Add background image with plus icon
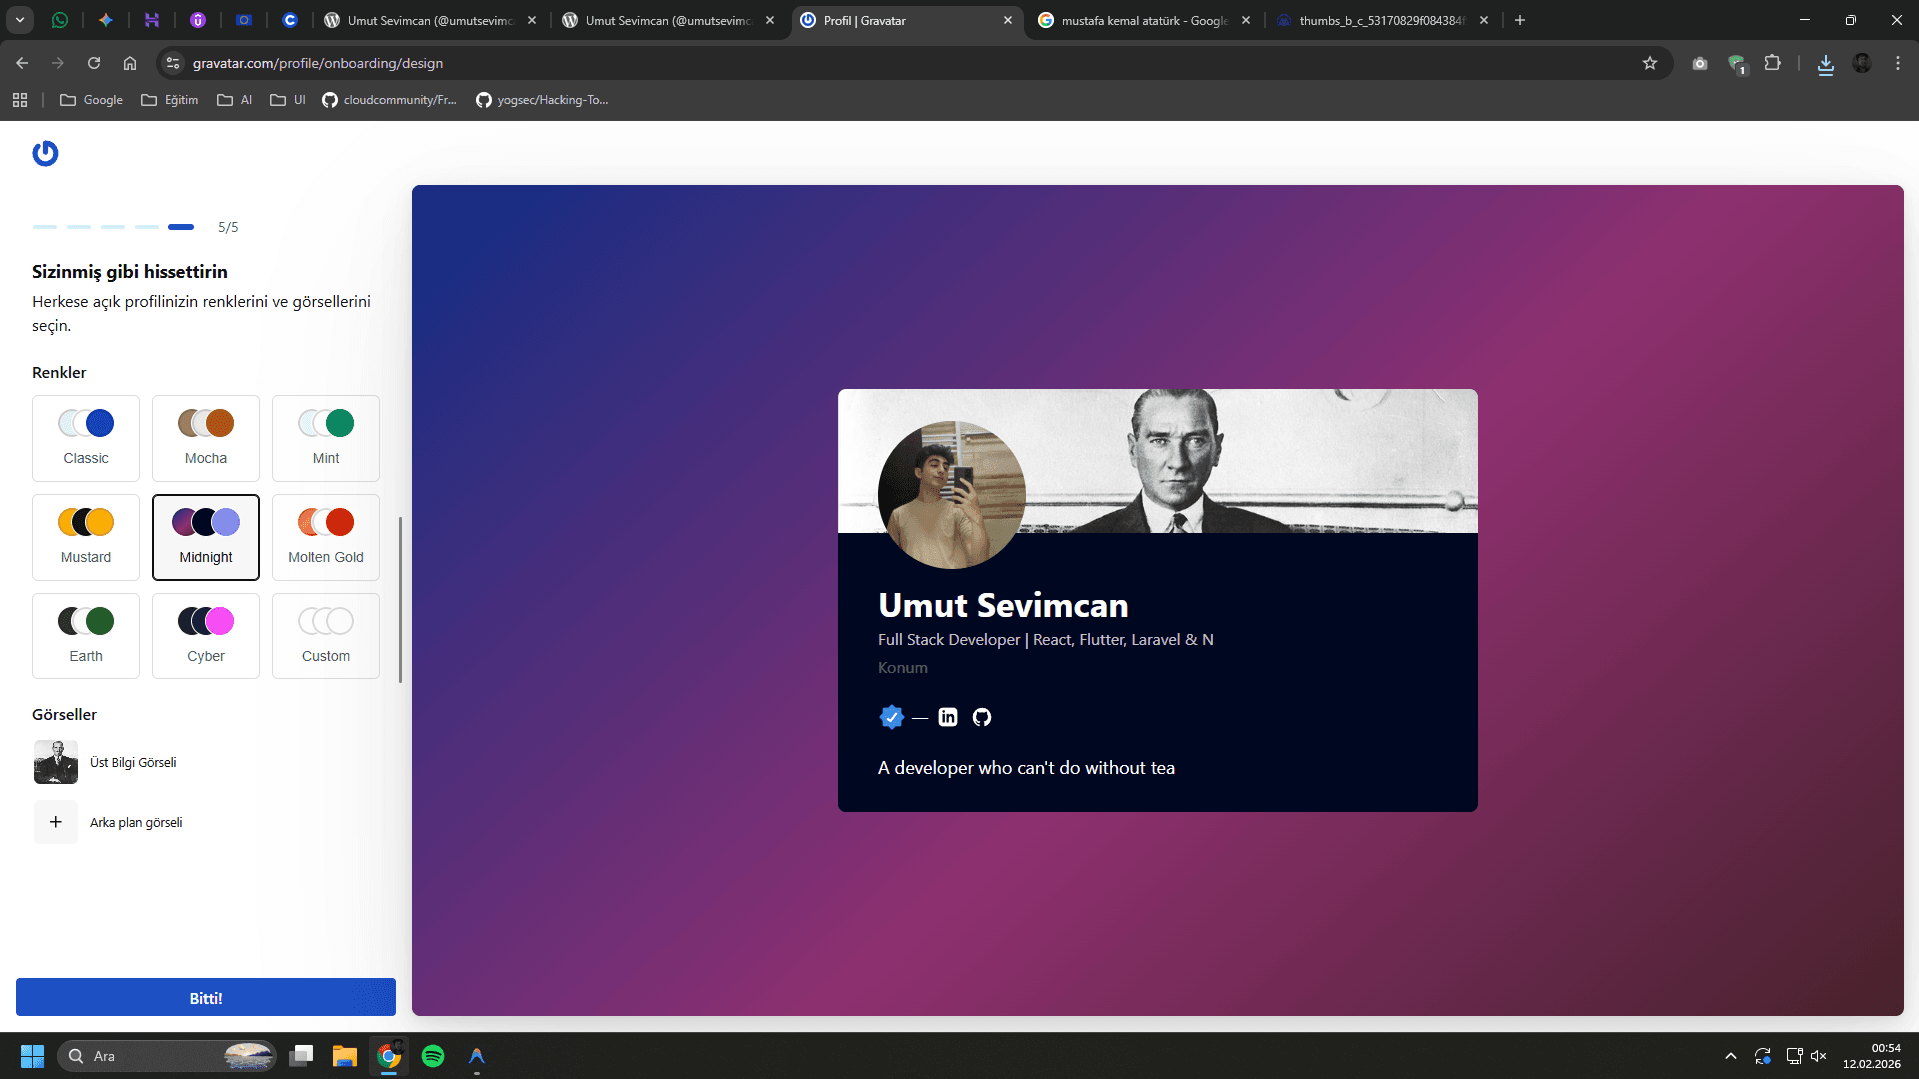Viewport: 1919px width, 1079px height. 56,822
